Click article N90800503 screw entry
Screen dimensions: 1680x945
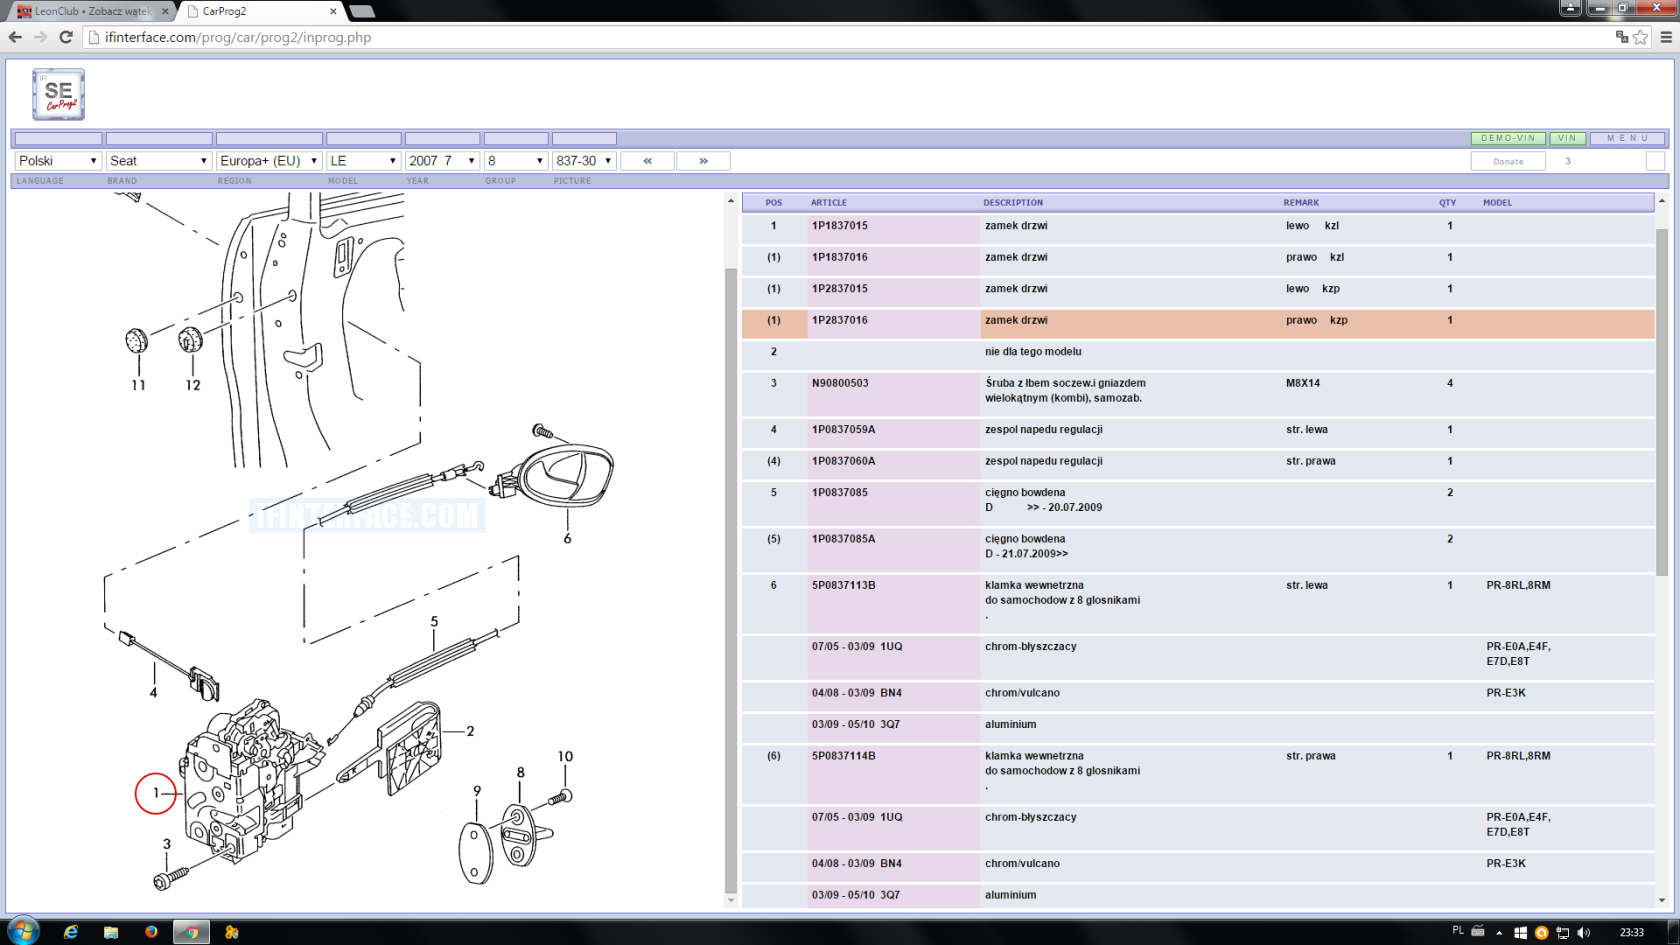tap(840, 383)
